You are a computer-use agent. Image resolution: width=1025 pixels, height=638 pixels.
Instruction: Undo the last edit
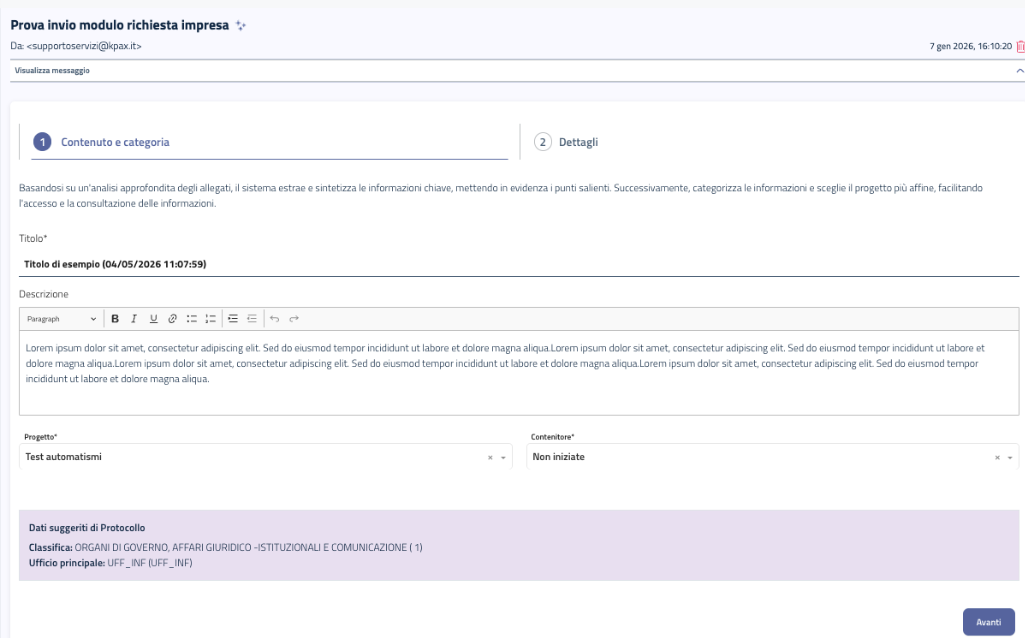275,319
